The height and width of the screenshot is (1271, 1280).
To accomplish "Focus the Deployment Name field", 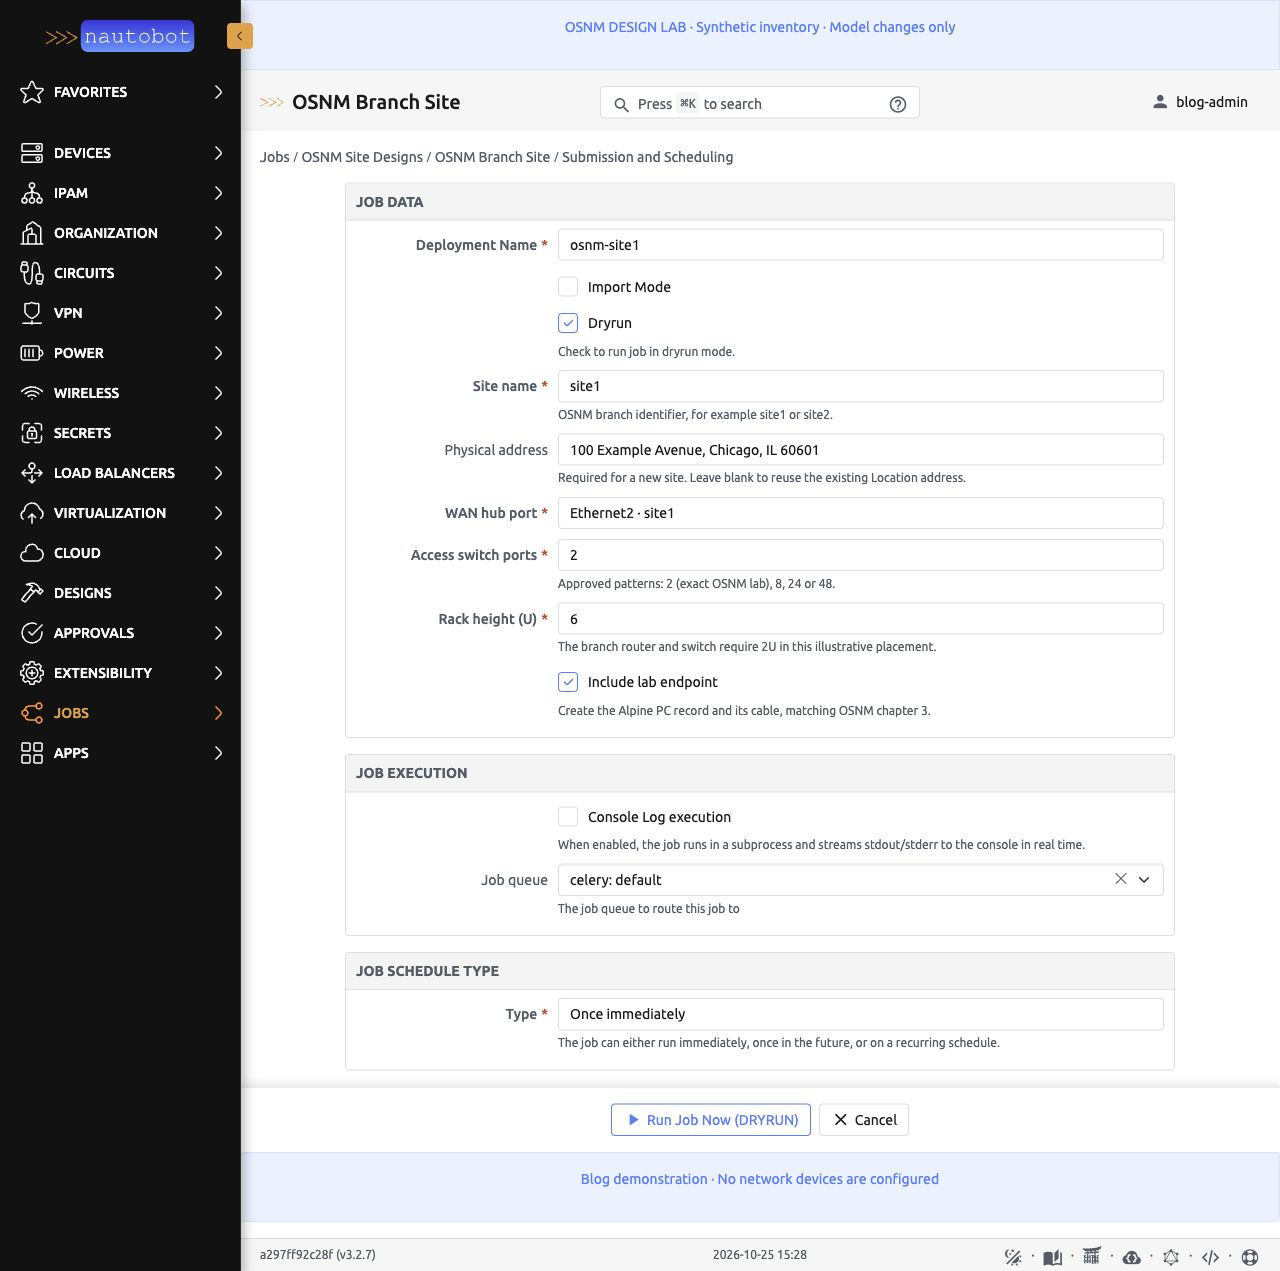I will tap(861, 245).
